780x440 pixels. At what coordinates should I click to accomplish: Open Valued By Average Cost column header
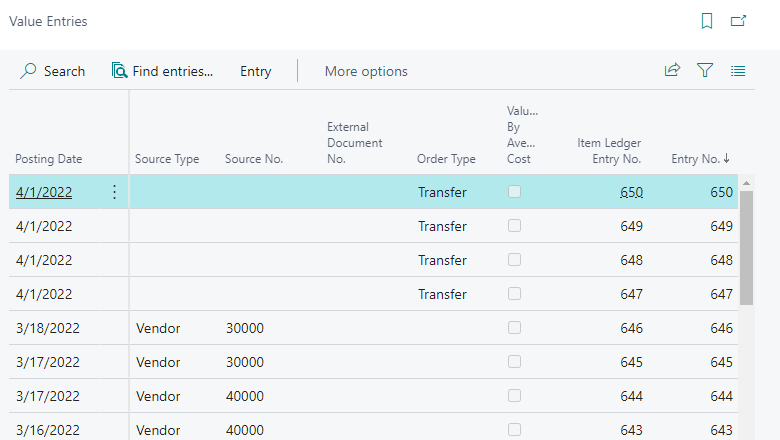tap(522, 135)
